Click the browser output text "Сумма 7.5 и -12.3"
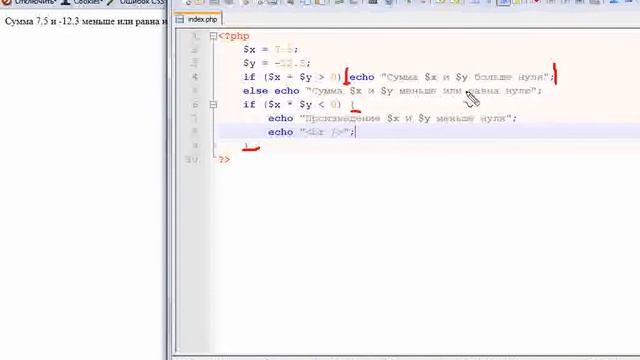640x360 pixels. [42, 22]
